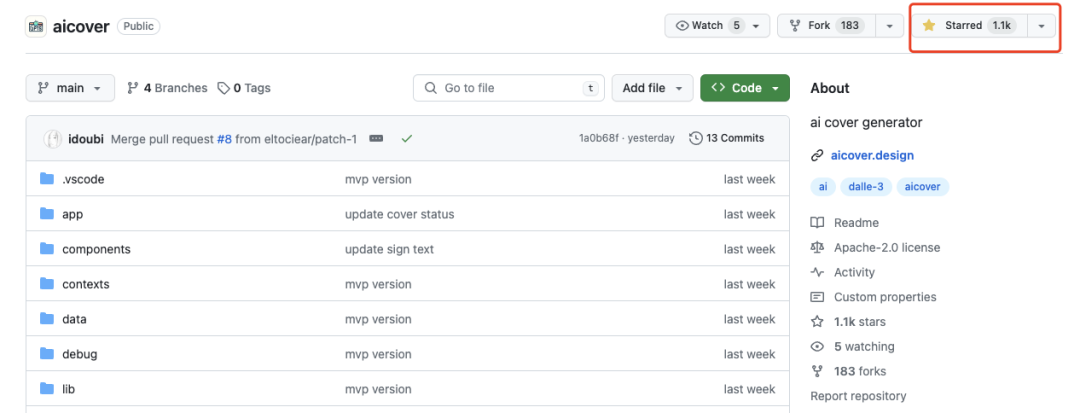1080x413 pixels.
Task: Click the eye icon beside 5 watching
Action: 817,347
